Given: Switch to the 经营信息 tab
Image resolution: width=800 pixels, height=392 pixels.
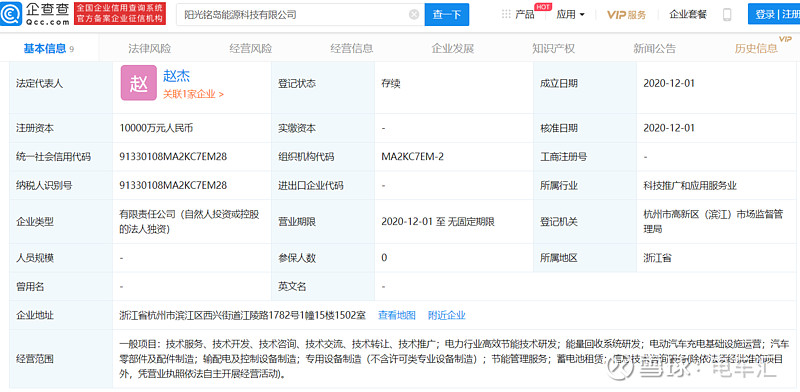Looking at the screenshot, I should click(x=352, y=48).
